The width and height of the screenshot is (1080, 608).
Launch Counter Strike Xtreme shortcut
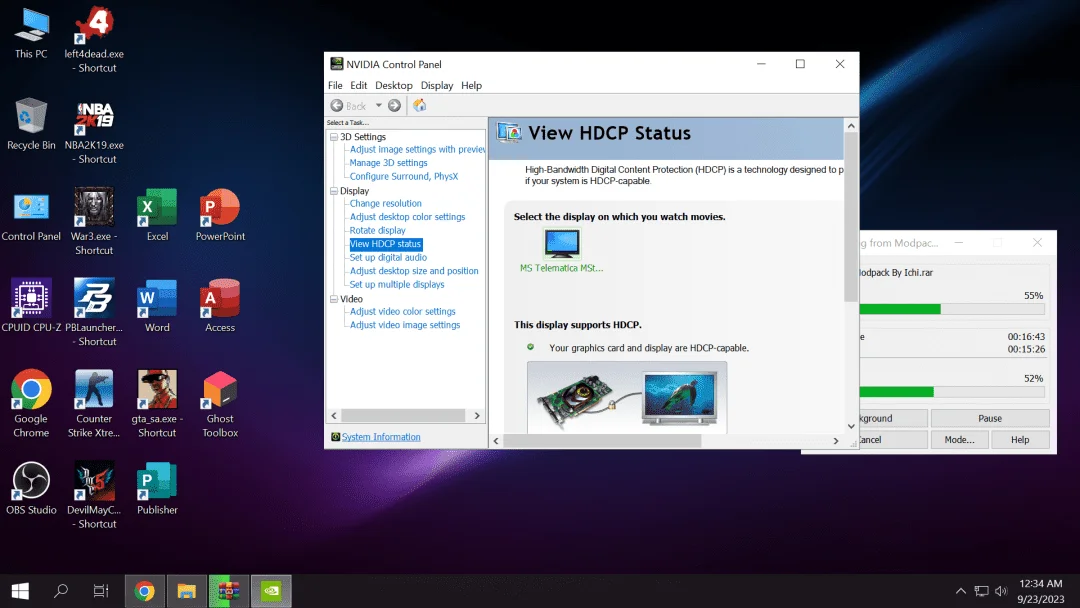94,403
